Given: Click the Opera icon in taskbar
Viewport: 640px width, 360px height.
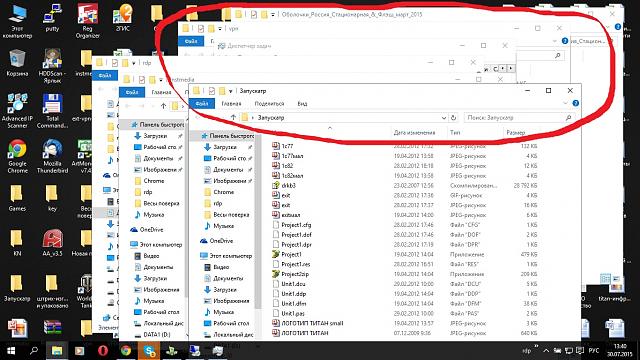Looking at the screenshot, I should coord(103,351).
